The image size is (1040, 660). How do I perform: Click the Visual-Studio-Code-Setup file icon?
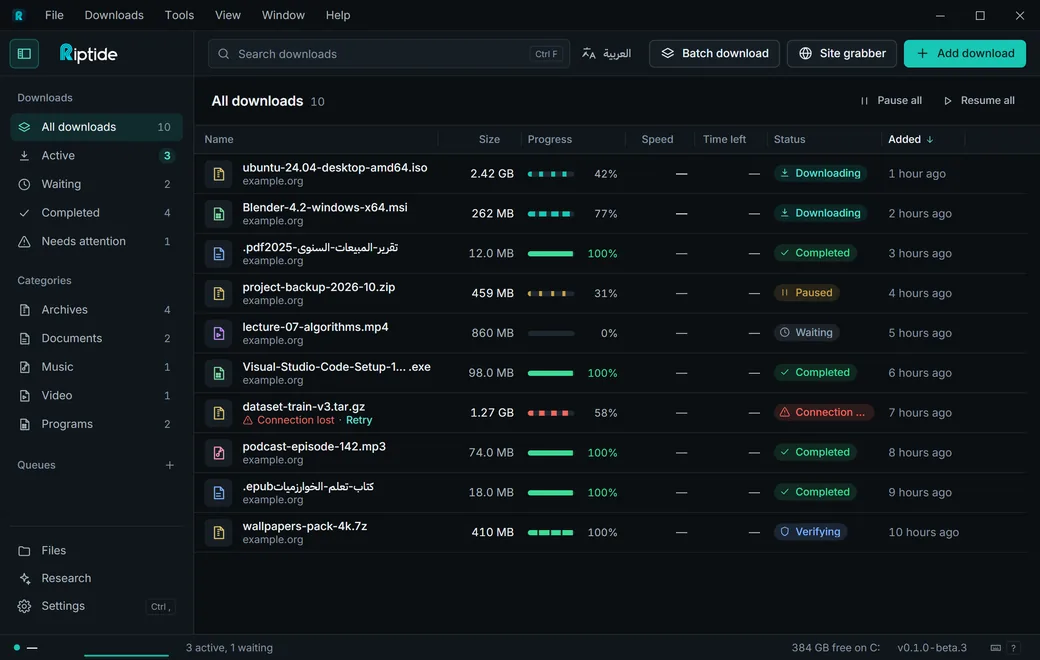tap(218, 373)
